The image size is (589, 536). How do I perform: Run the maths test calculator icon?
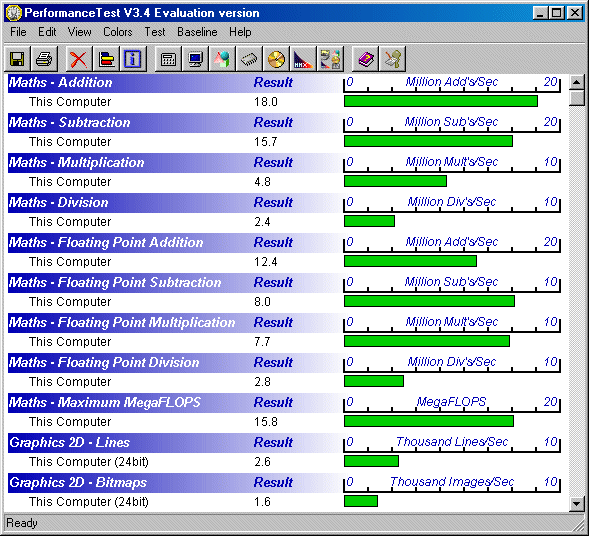[x=168, y=59]
